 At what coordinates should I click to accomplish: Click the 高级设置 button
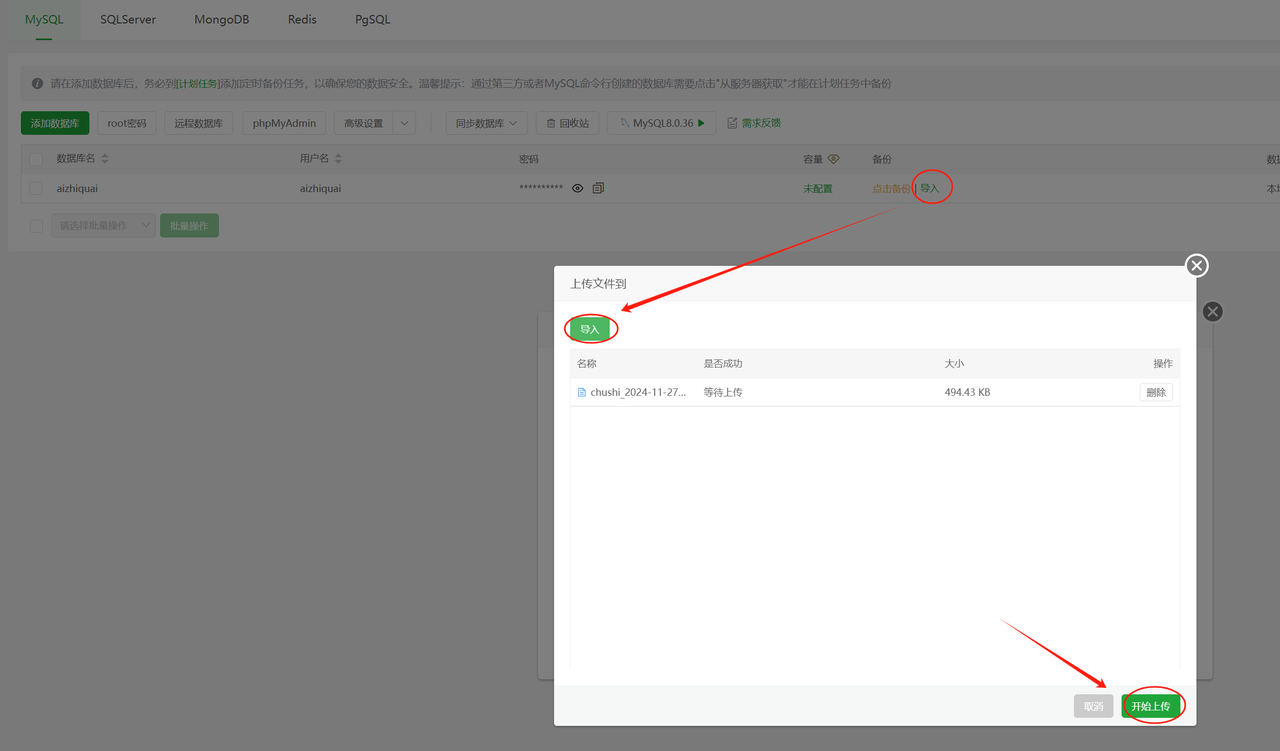(x=364, y=123)
